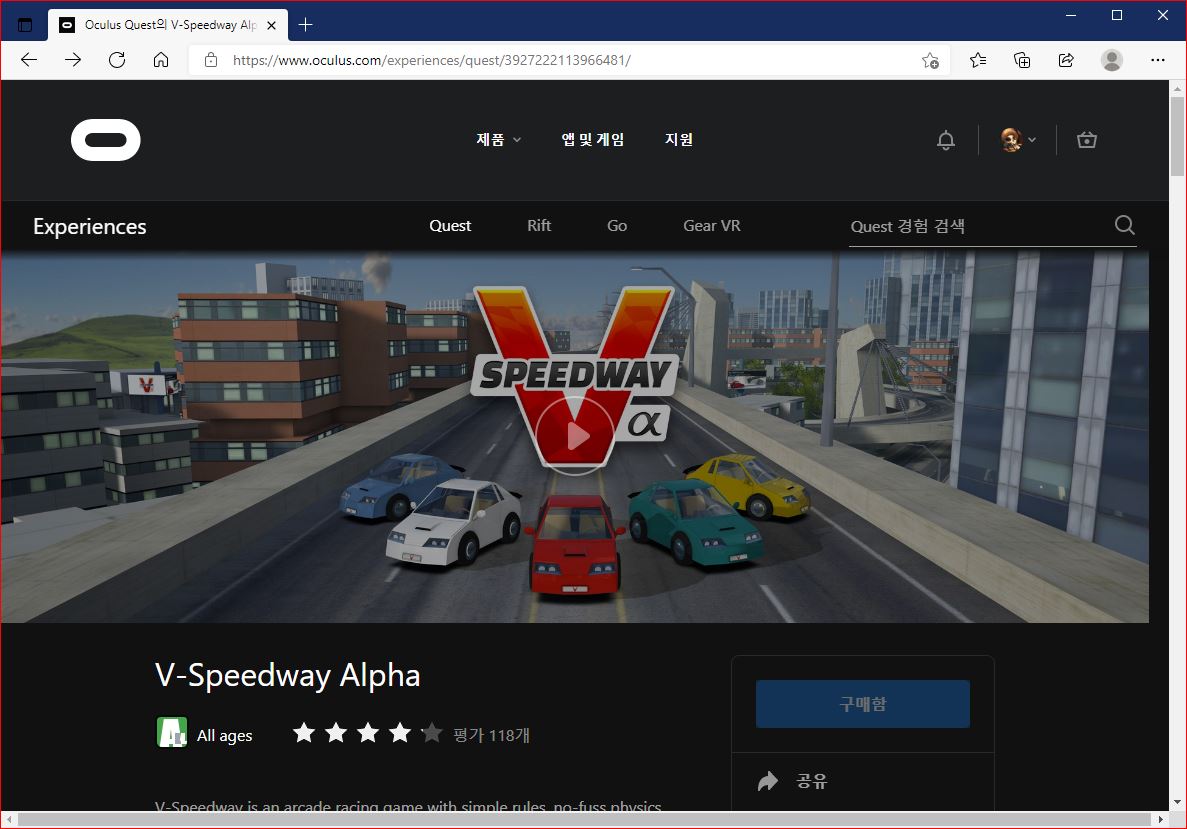Open the browser home page
1187x829 pixels.
click(x=160, y=60)
